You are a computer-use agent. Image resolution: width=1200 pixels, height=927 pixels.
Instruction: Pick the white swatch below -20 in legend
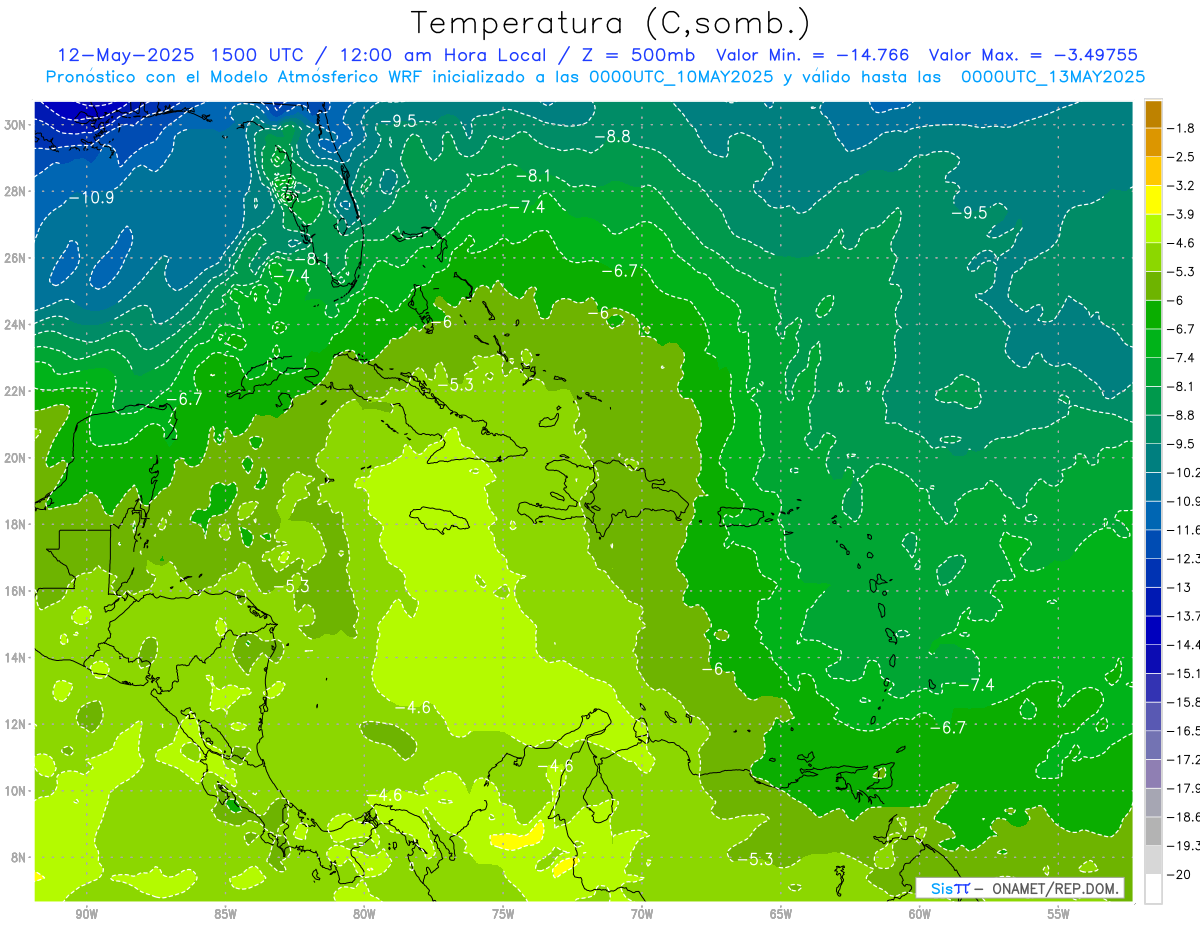[1153, 889]
